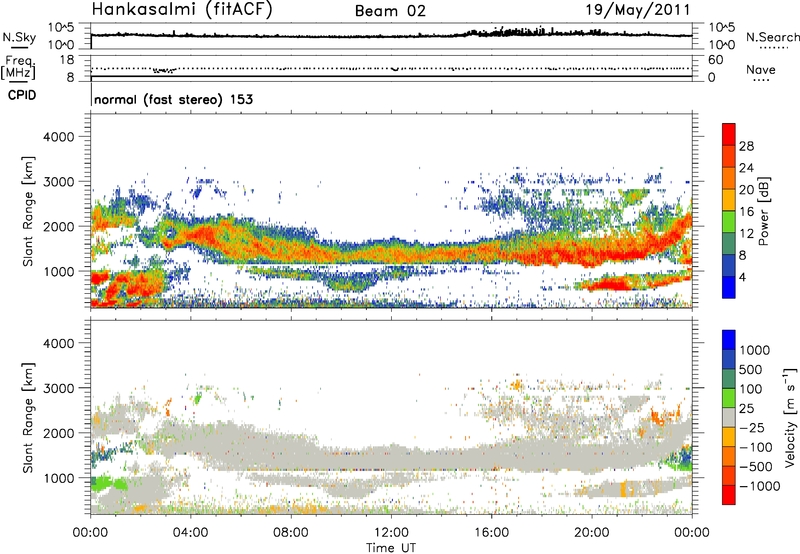800x554 pixels.
Task: Click the 3000 tick on velocity panel axis
Action: (59, 388)
